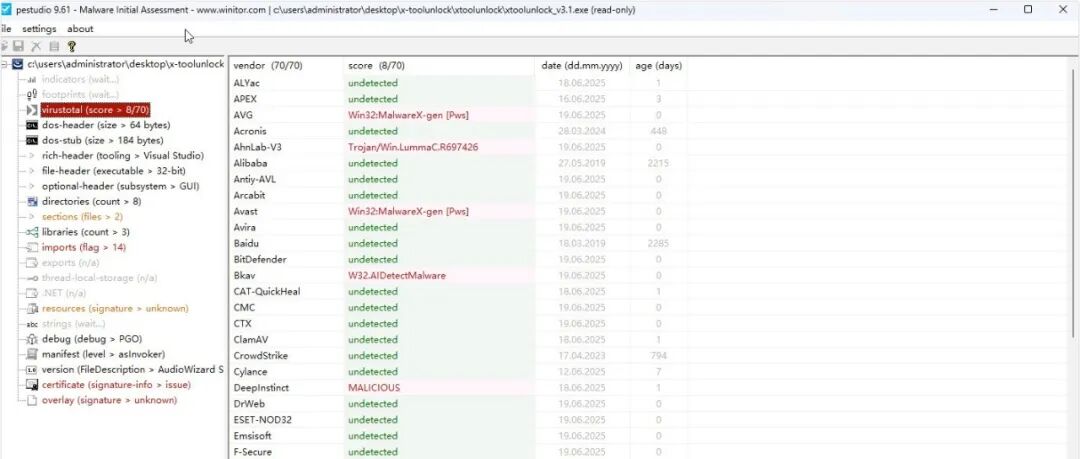Click the Acronis age value 448

click(658, 131)
